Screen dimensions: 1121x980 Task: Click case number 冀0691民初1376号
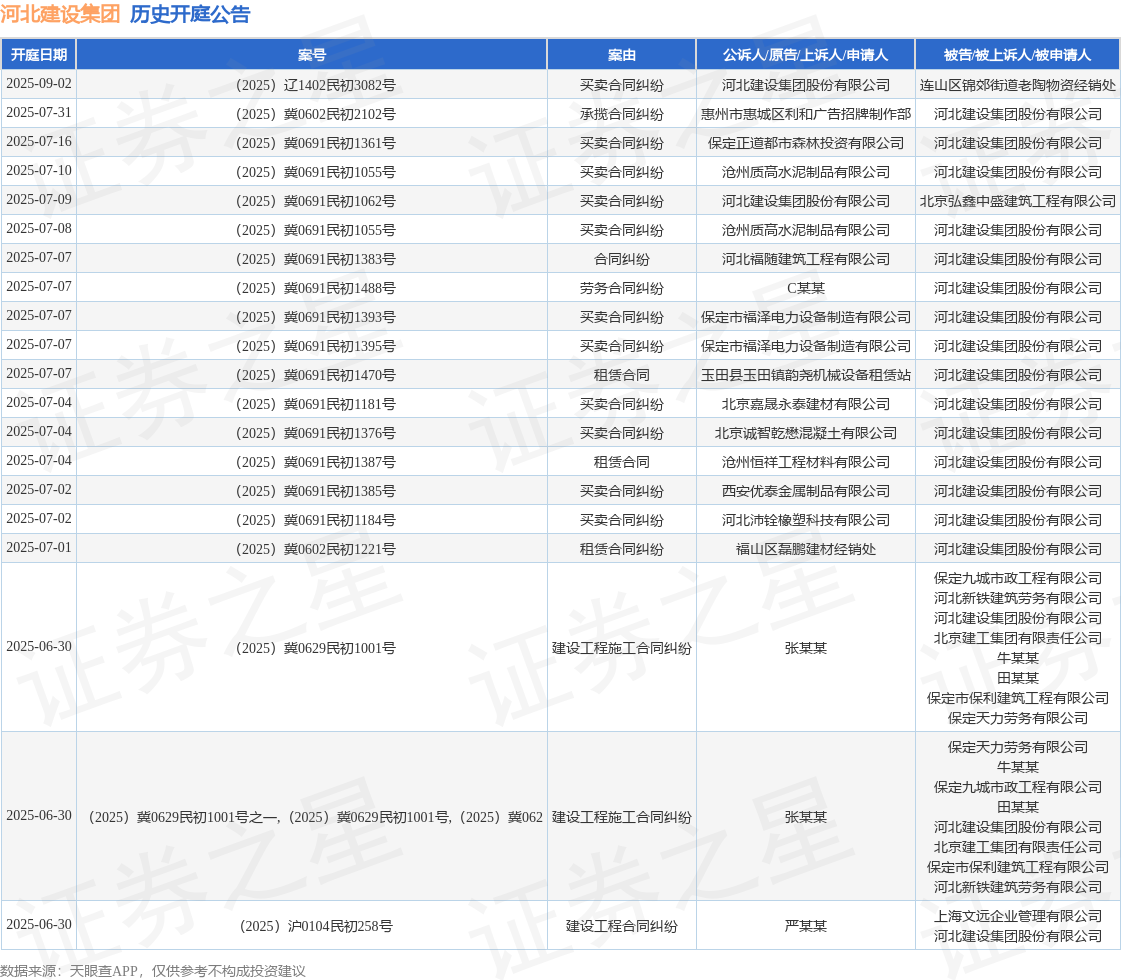point(315,432)
